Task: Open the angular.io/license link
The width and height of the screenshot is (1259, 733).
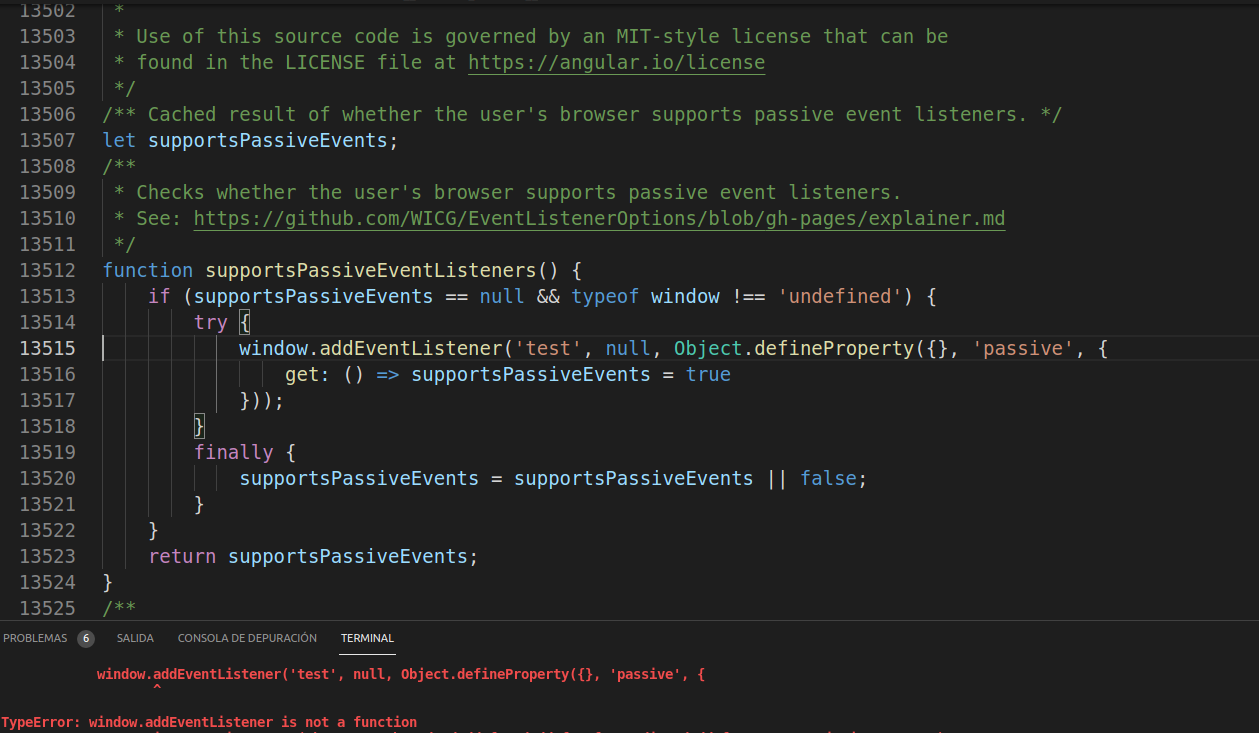Action: pyautogui.click(x=616, y=62)
